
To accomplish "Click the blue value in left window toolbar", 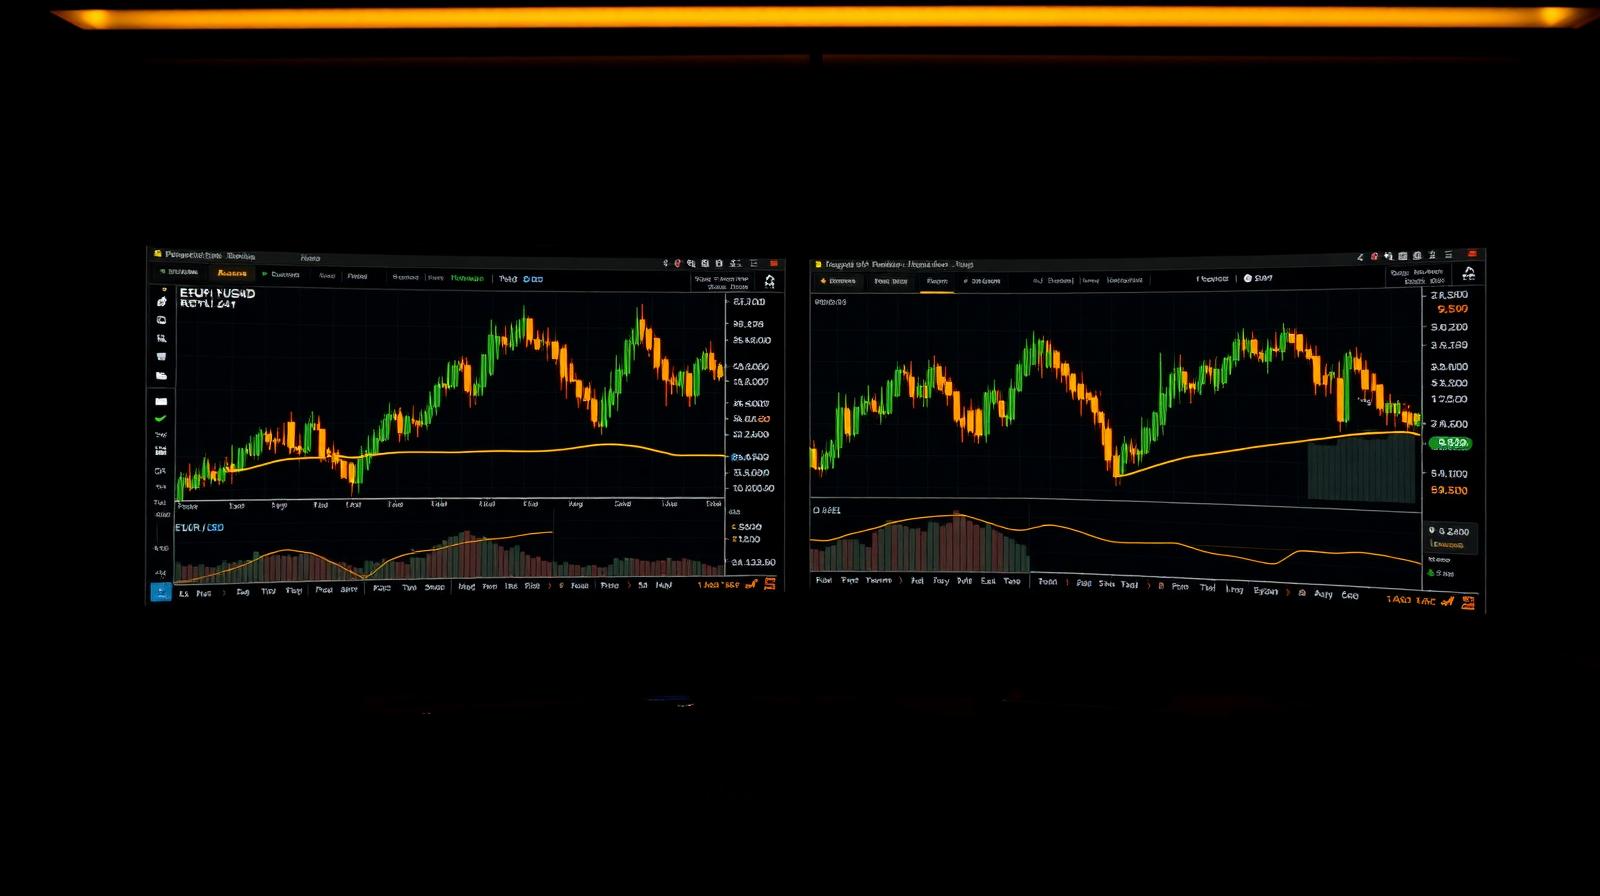I will [533, 279].
